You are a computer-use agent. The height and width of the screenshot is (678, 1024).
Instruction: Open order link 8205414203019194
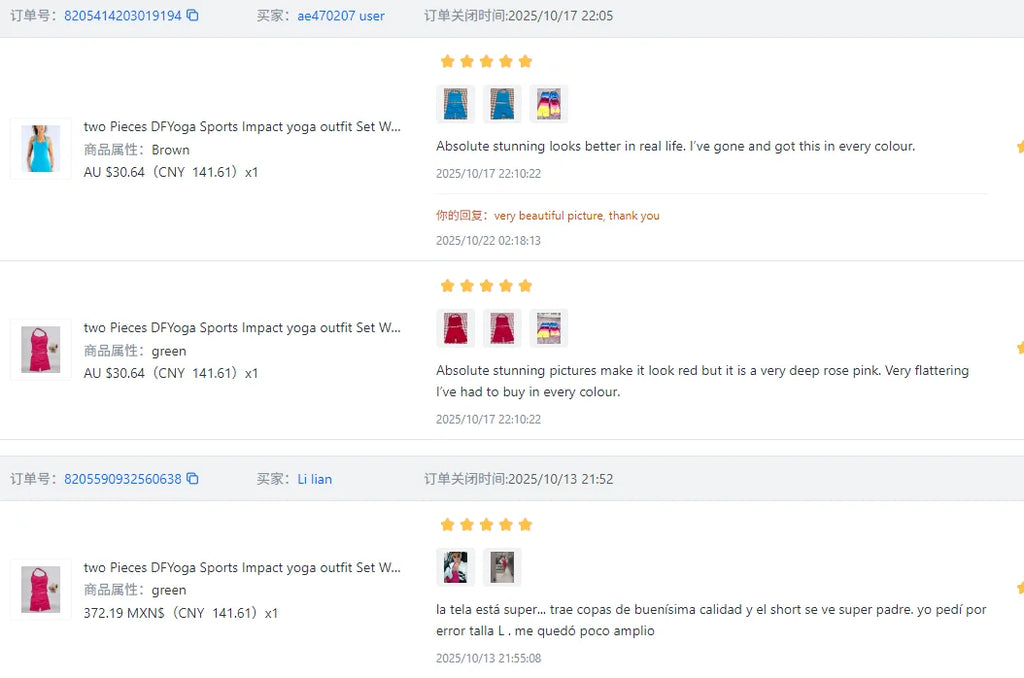click(123, 16)
